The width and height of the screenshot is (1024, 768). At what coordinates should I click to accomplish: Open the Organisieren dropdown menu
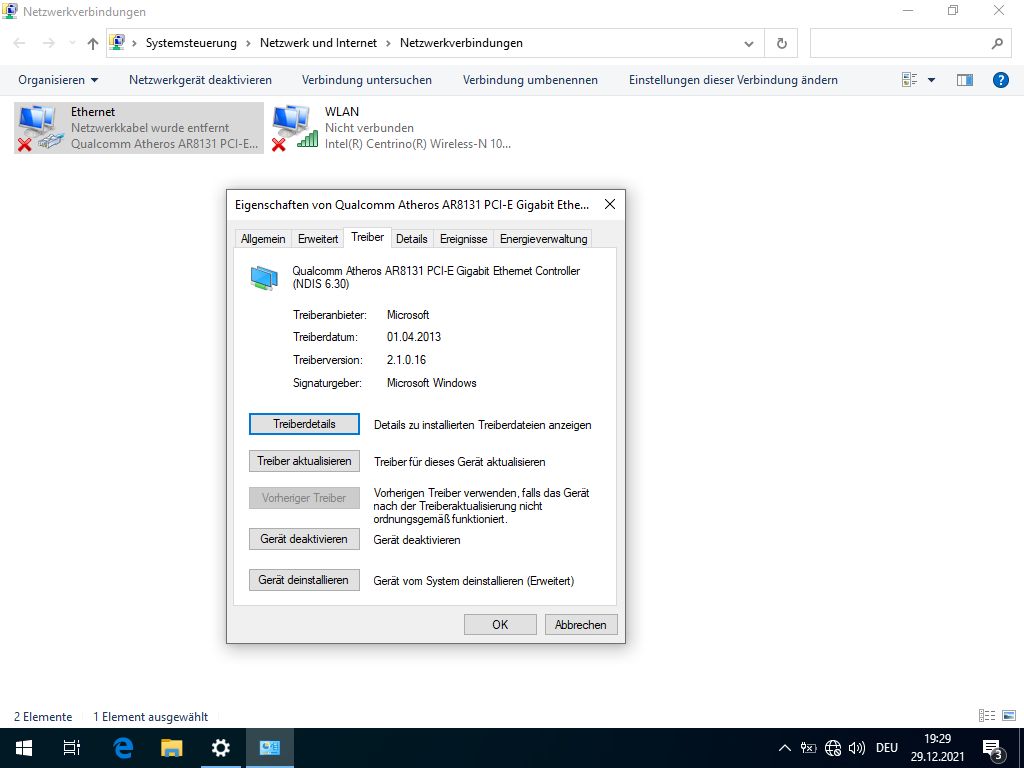[x=57, y=80]
